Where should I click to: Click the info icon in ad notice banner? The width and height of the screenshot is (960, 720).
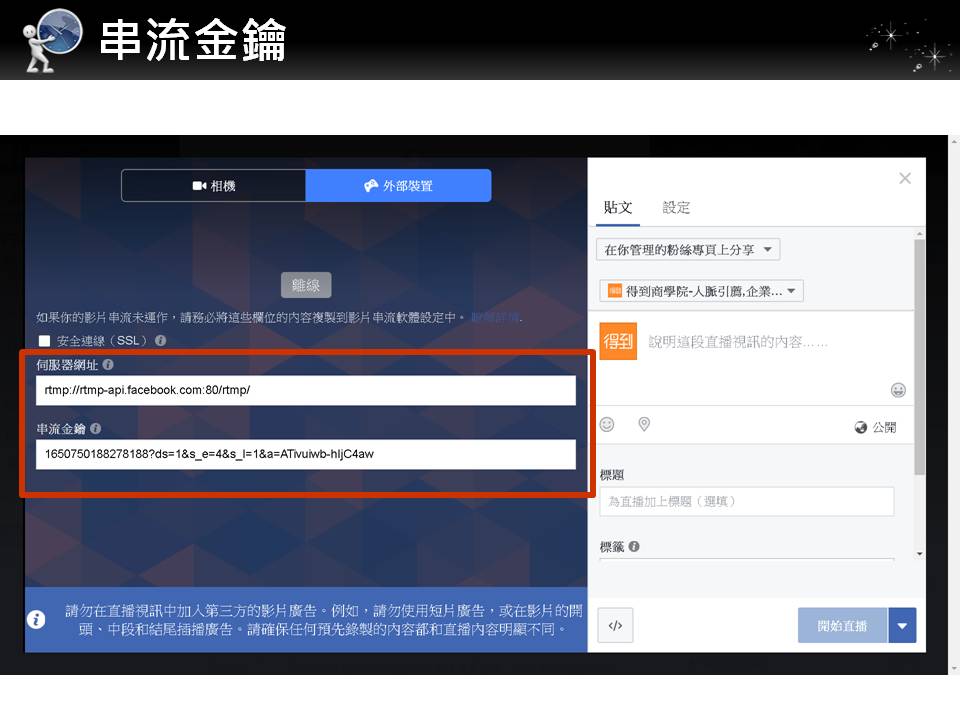click(37, 620)
